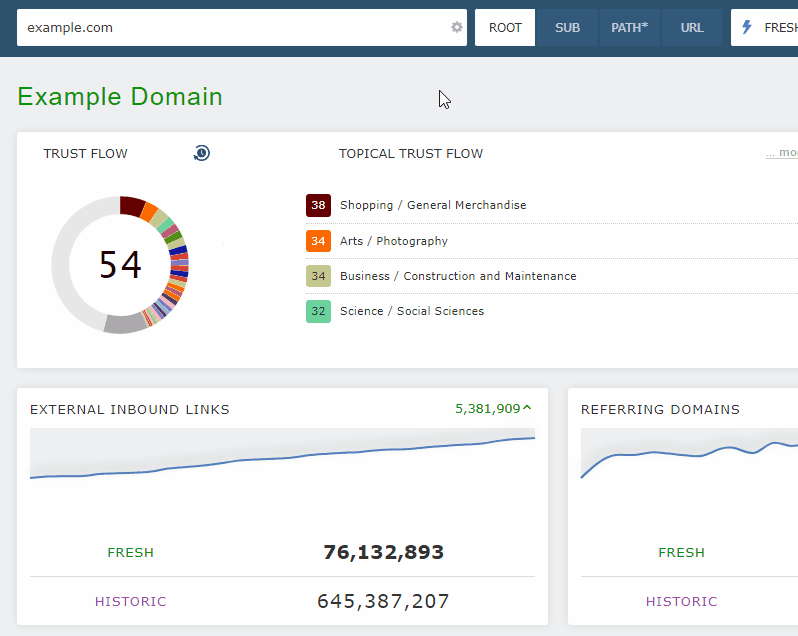Click the khaki 34 Business badge

[x=318, y=276]
